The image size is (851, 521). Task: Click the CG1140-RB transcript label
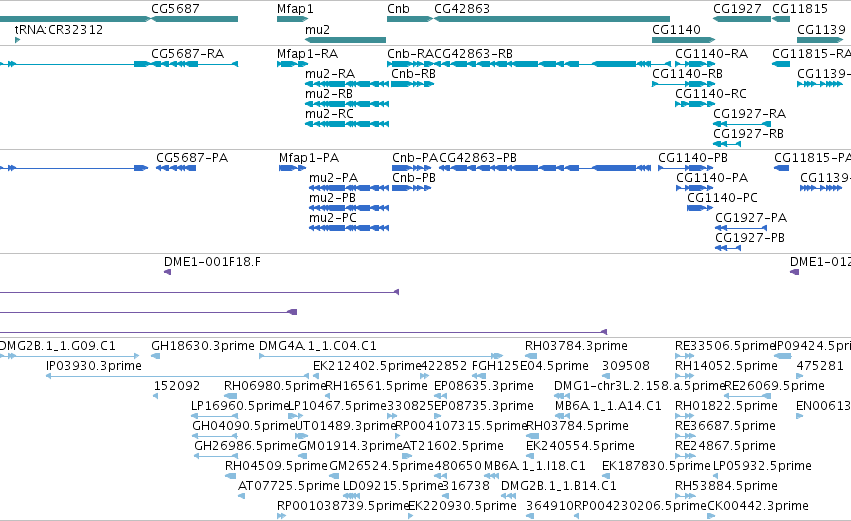687,74
